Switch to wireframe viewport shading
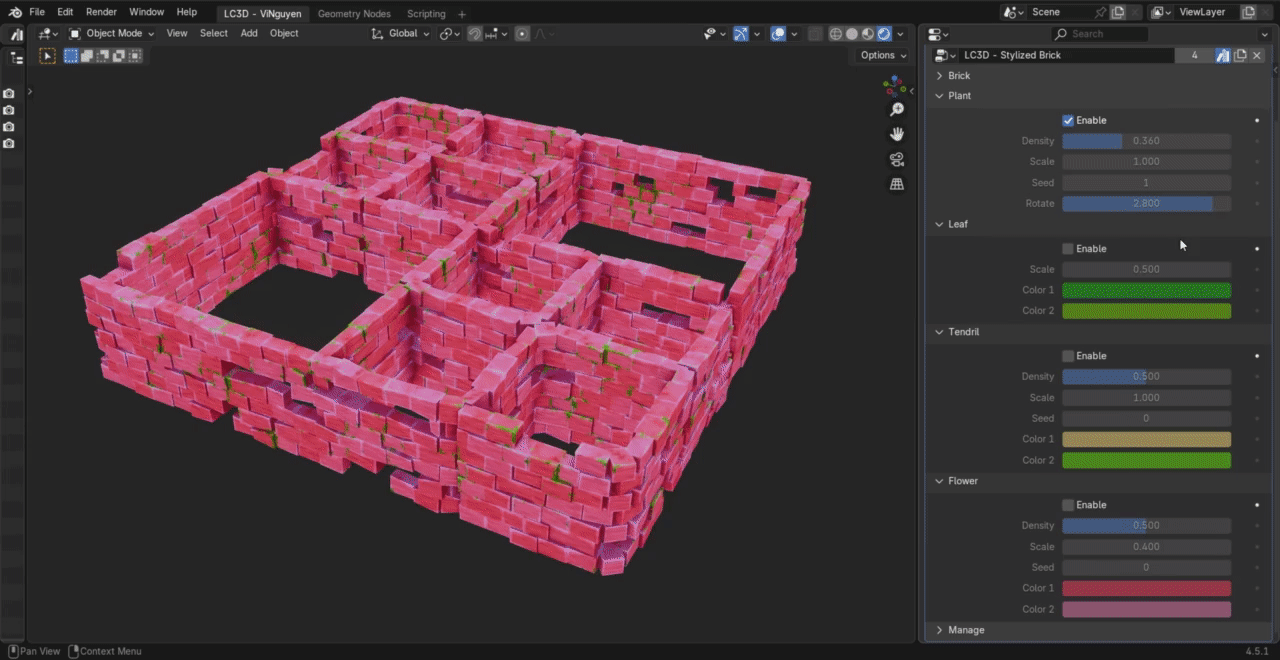The width and height of the screenshot is (1280, 660). [836, 33]
